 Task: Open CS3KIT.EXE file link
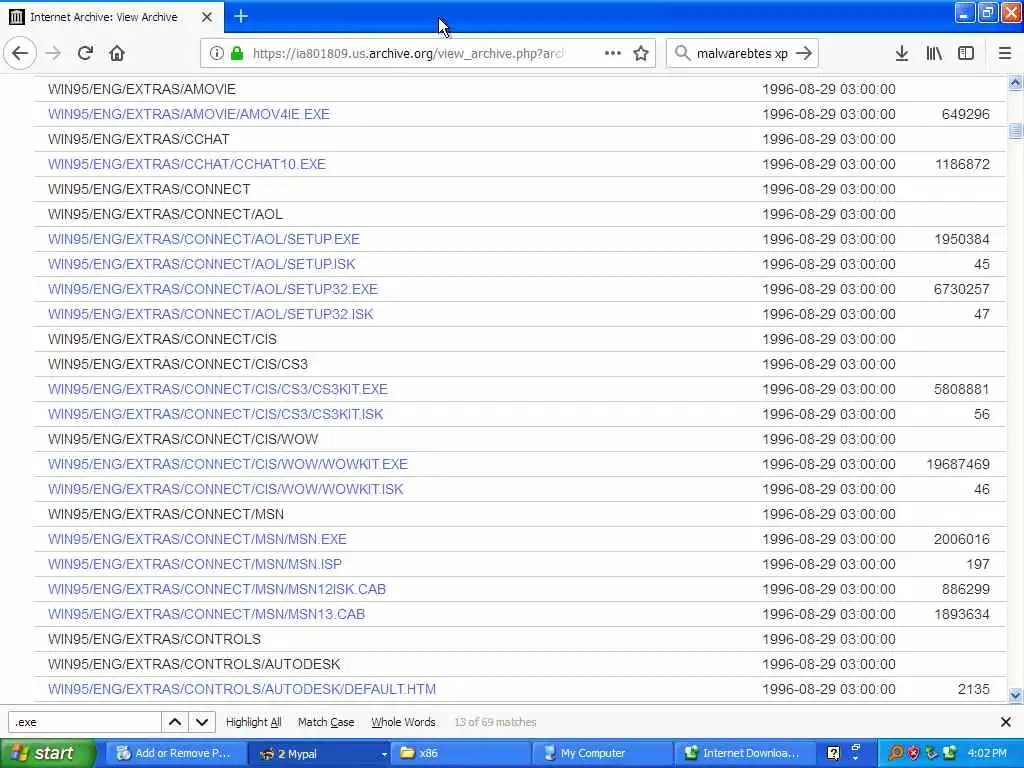(217, 389)
